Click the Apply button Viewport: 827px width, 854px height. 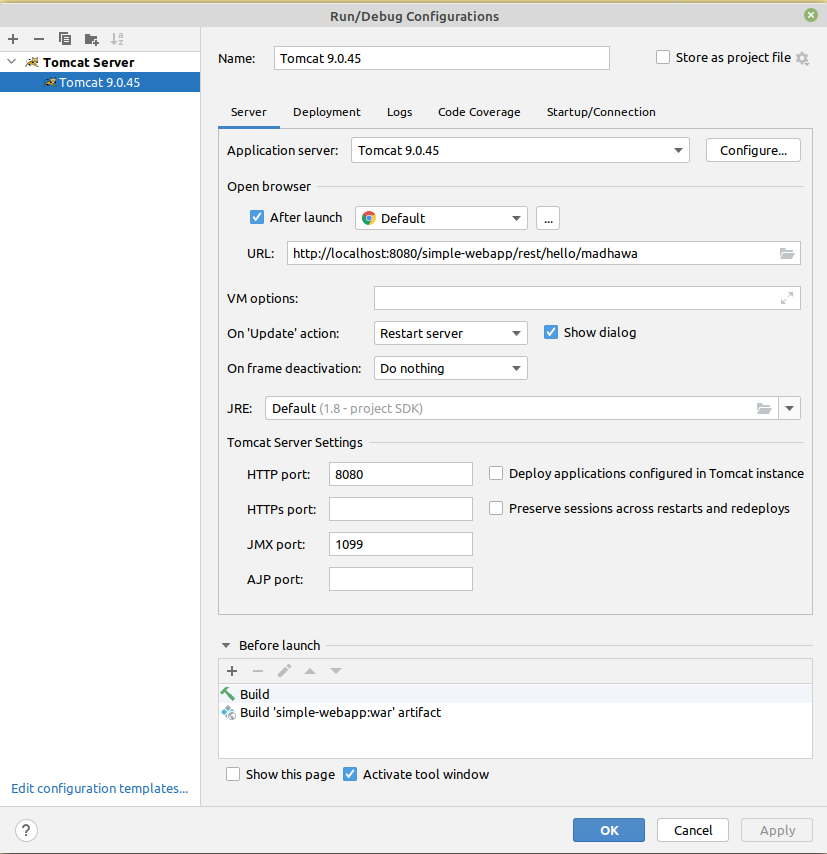(x=777, y=830)
